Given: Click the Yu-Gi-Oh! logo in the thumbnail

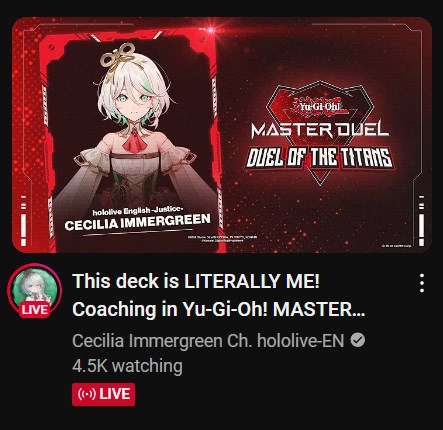Looking at the screenshot, I should click(319, 106).
